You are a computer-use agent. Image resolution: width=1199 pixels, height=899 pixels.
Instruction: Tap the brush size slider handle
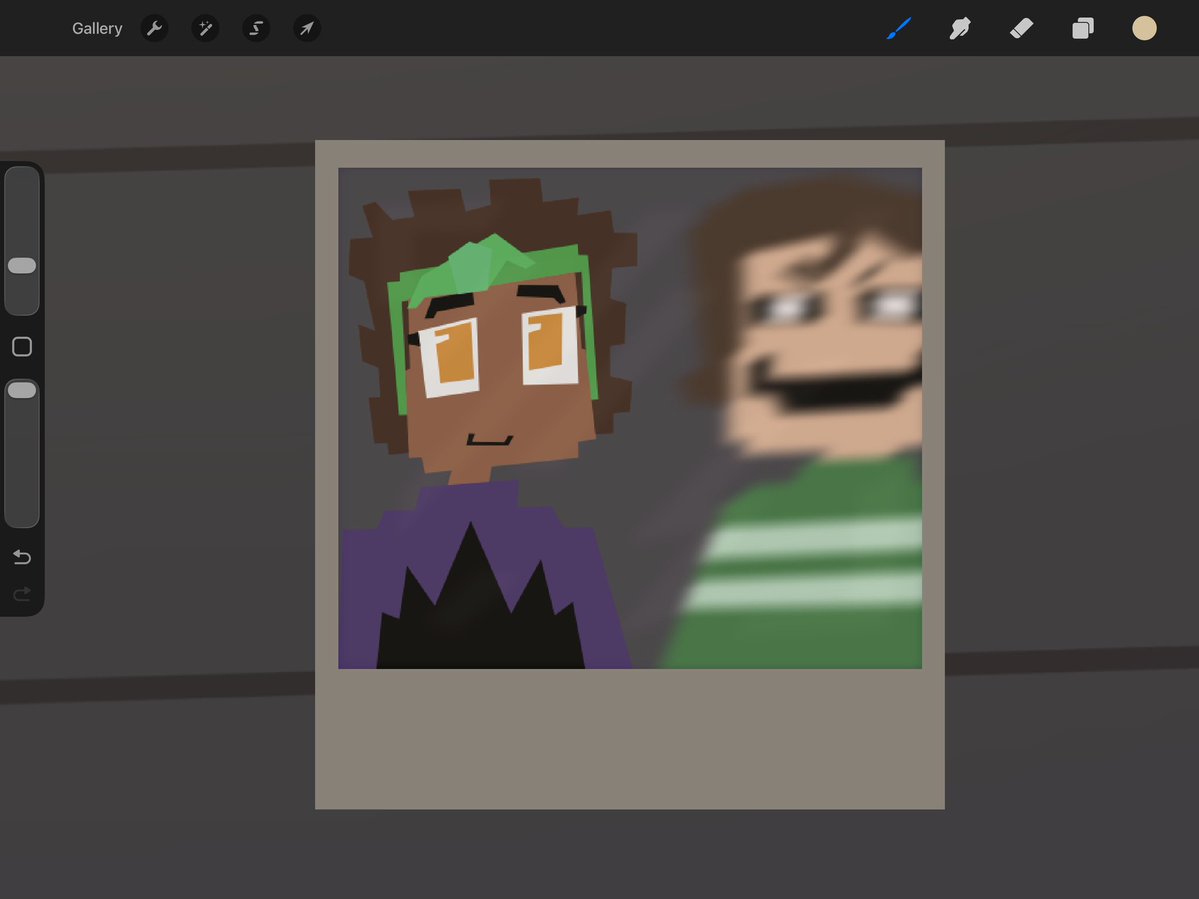click(x=21, y=265)
